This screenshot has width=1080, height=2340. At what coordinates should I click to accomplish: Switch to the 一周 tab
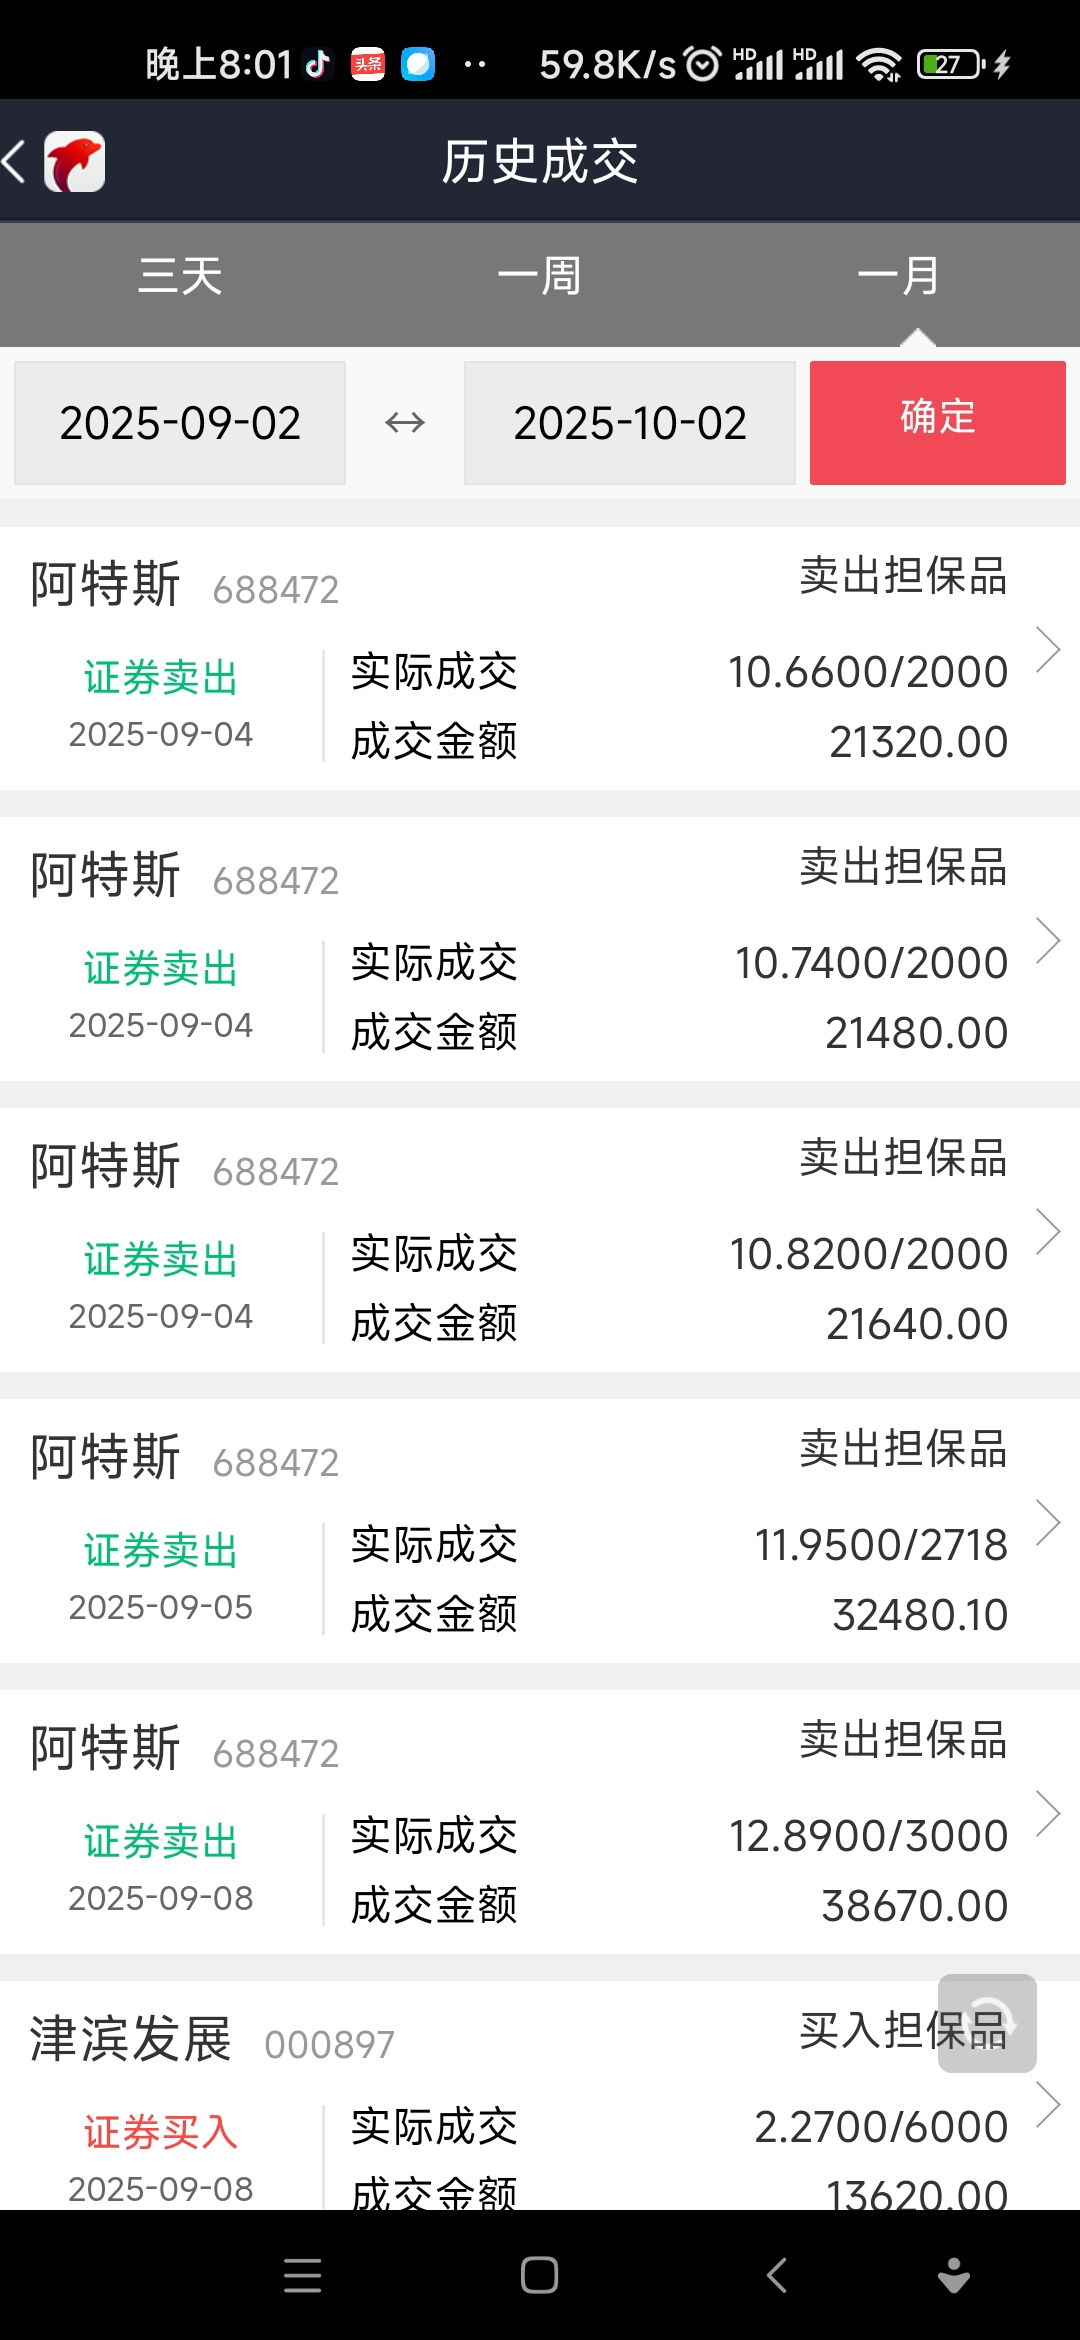tap(539, 277)
